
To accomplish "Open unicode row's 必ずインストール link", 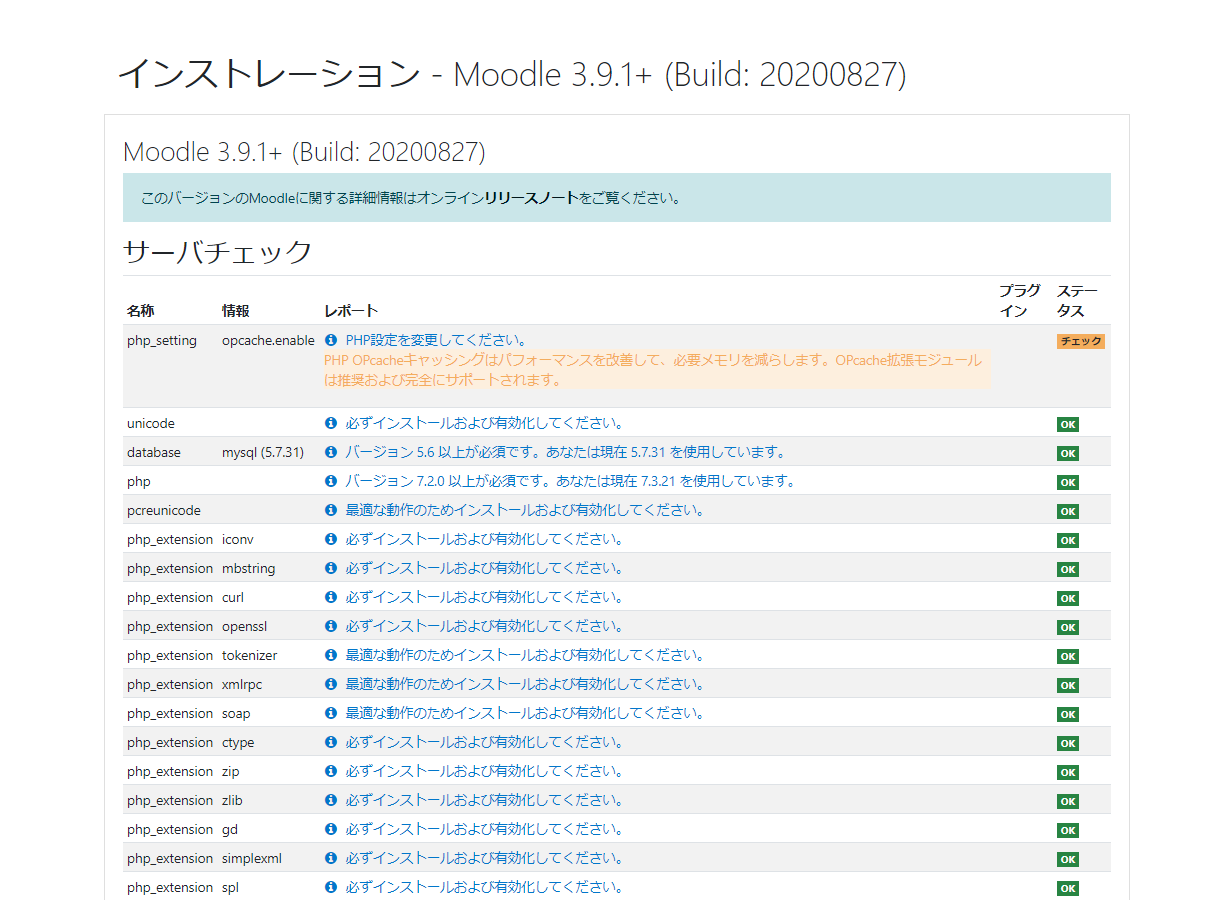I will [x=485, y=423].
